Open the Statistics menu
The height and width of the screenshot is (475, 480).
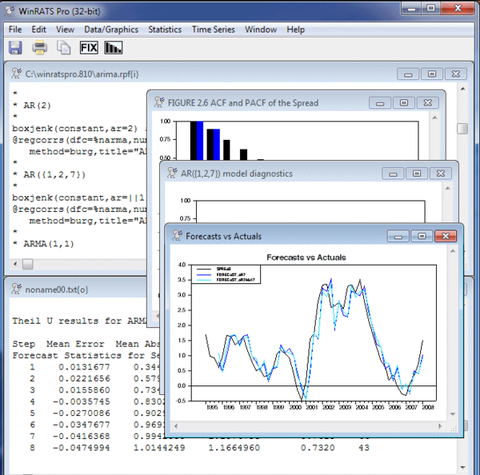pyautogui.click(x=165, y=29)
